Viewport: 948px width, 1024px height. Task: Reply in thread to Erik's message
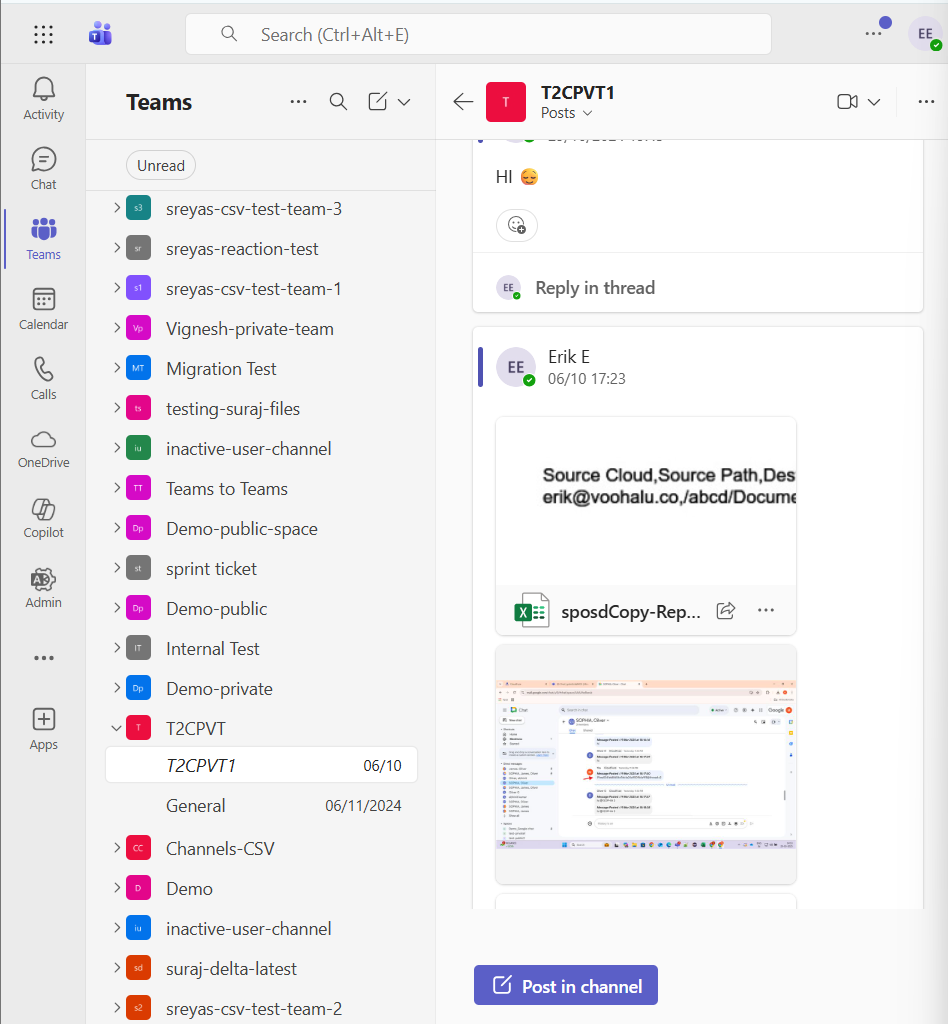pyautogui.click(x=594, y=287)
